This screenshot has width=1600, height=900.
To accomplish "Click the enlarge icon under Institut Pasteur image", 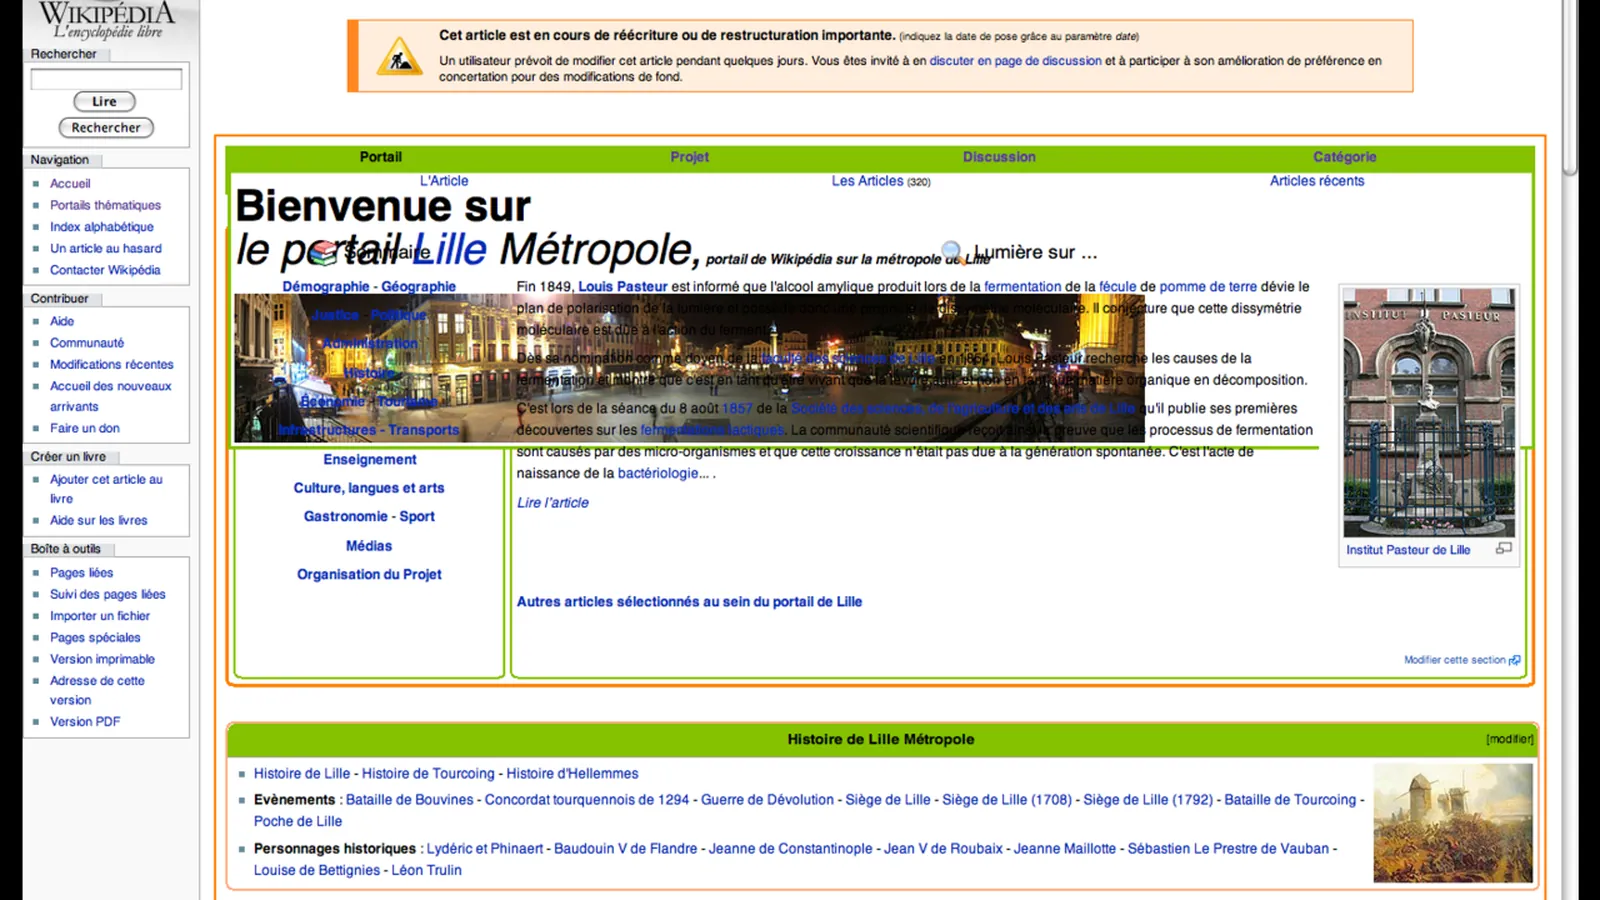I will coord(1503,549).
